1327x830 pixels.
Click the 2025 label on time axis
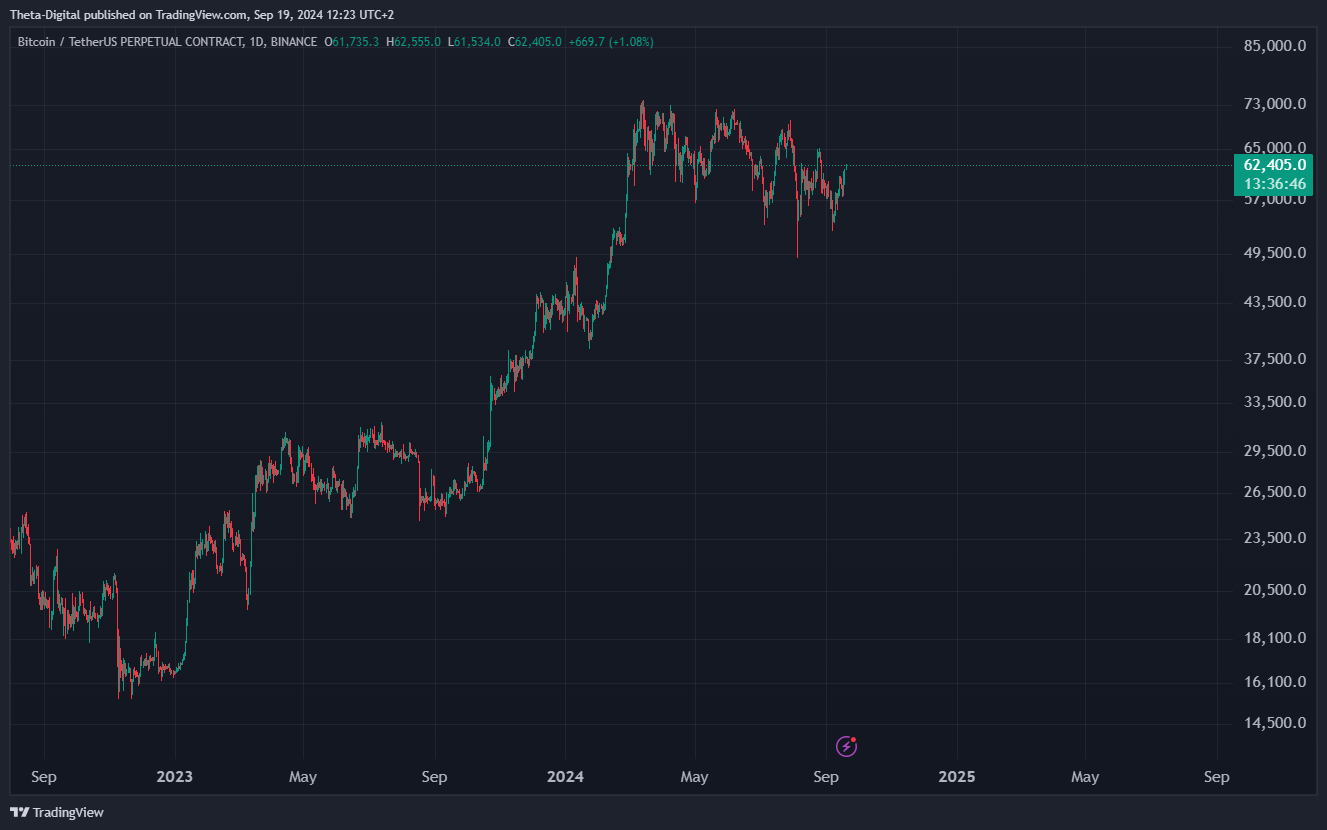pyautogui.click(x=956, y=777)
